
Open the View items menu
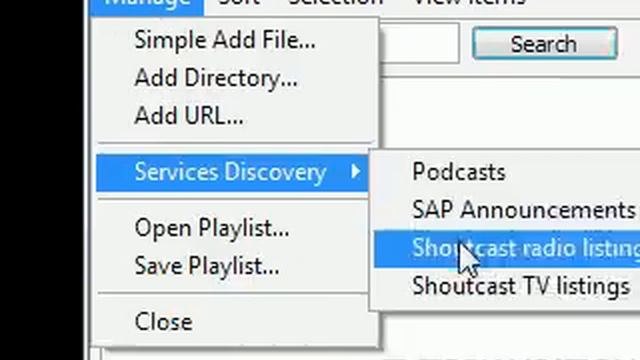point(469,3)
